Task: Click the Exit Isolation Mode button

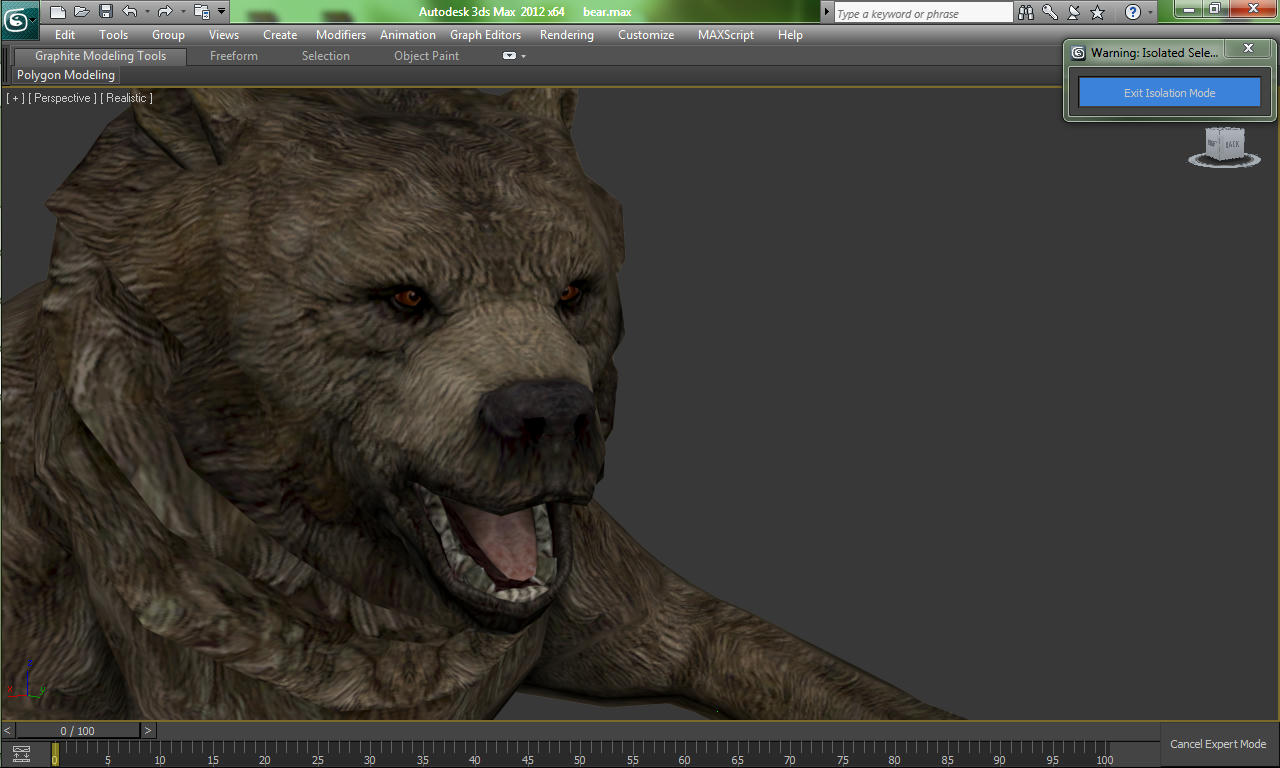Action: click(1169, 93)
